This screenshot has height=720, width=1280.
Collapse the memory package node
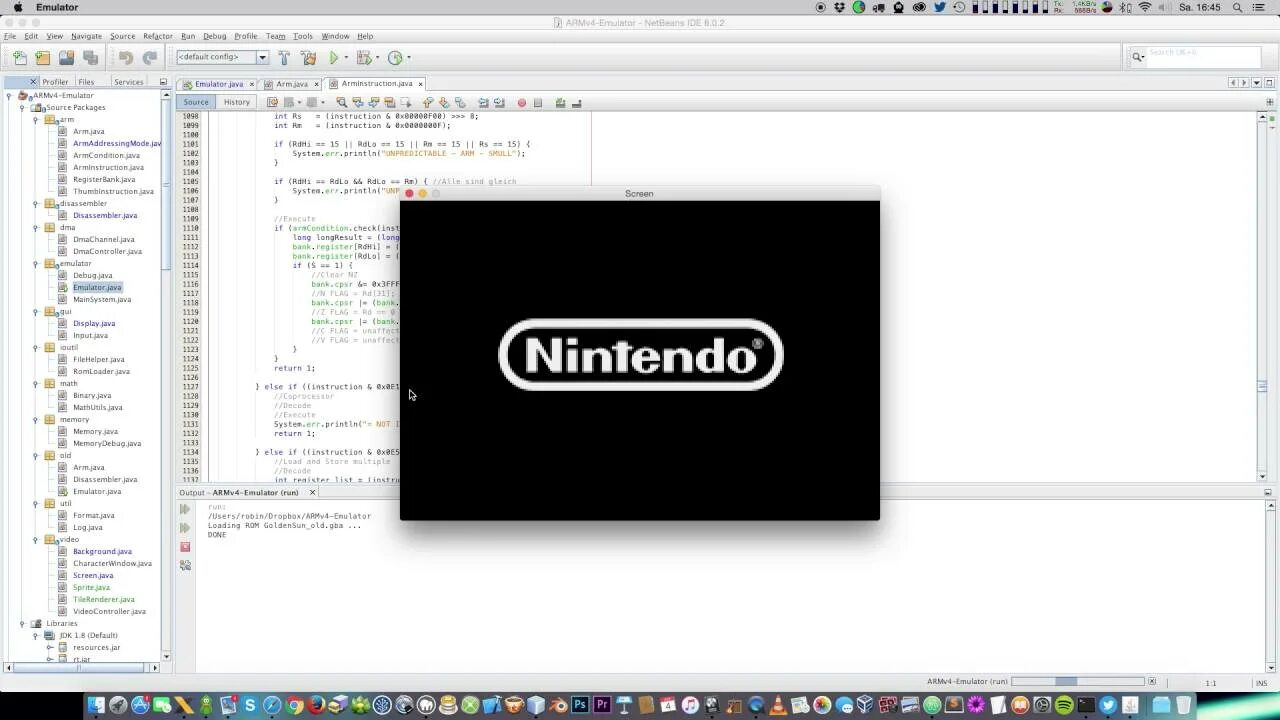click(36, 419)
